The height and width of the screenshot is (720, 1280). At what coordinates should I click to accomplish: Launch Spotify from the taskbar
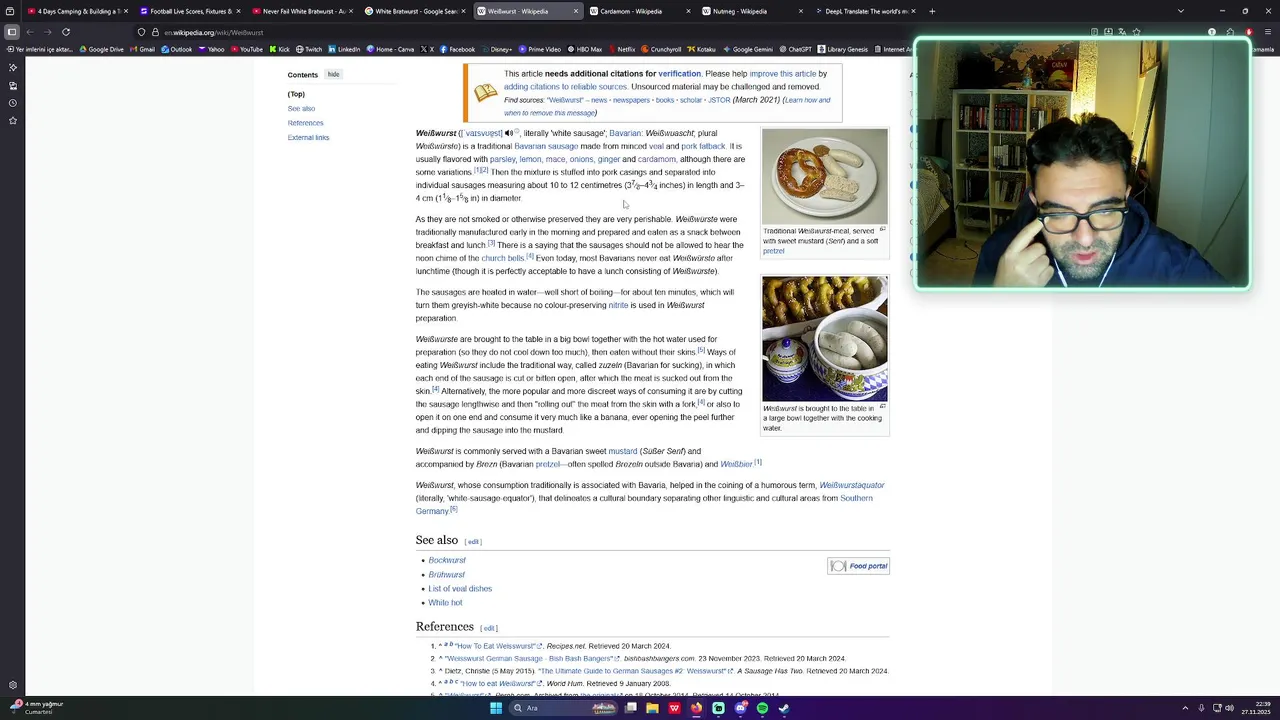tap(762, 708)
